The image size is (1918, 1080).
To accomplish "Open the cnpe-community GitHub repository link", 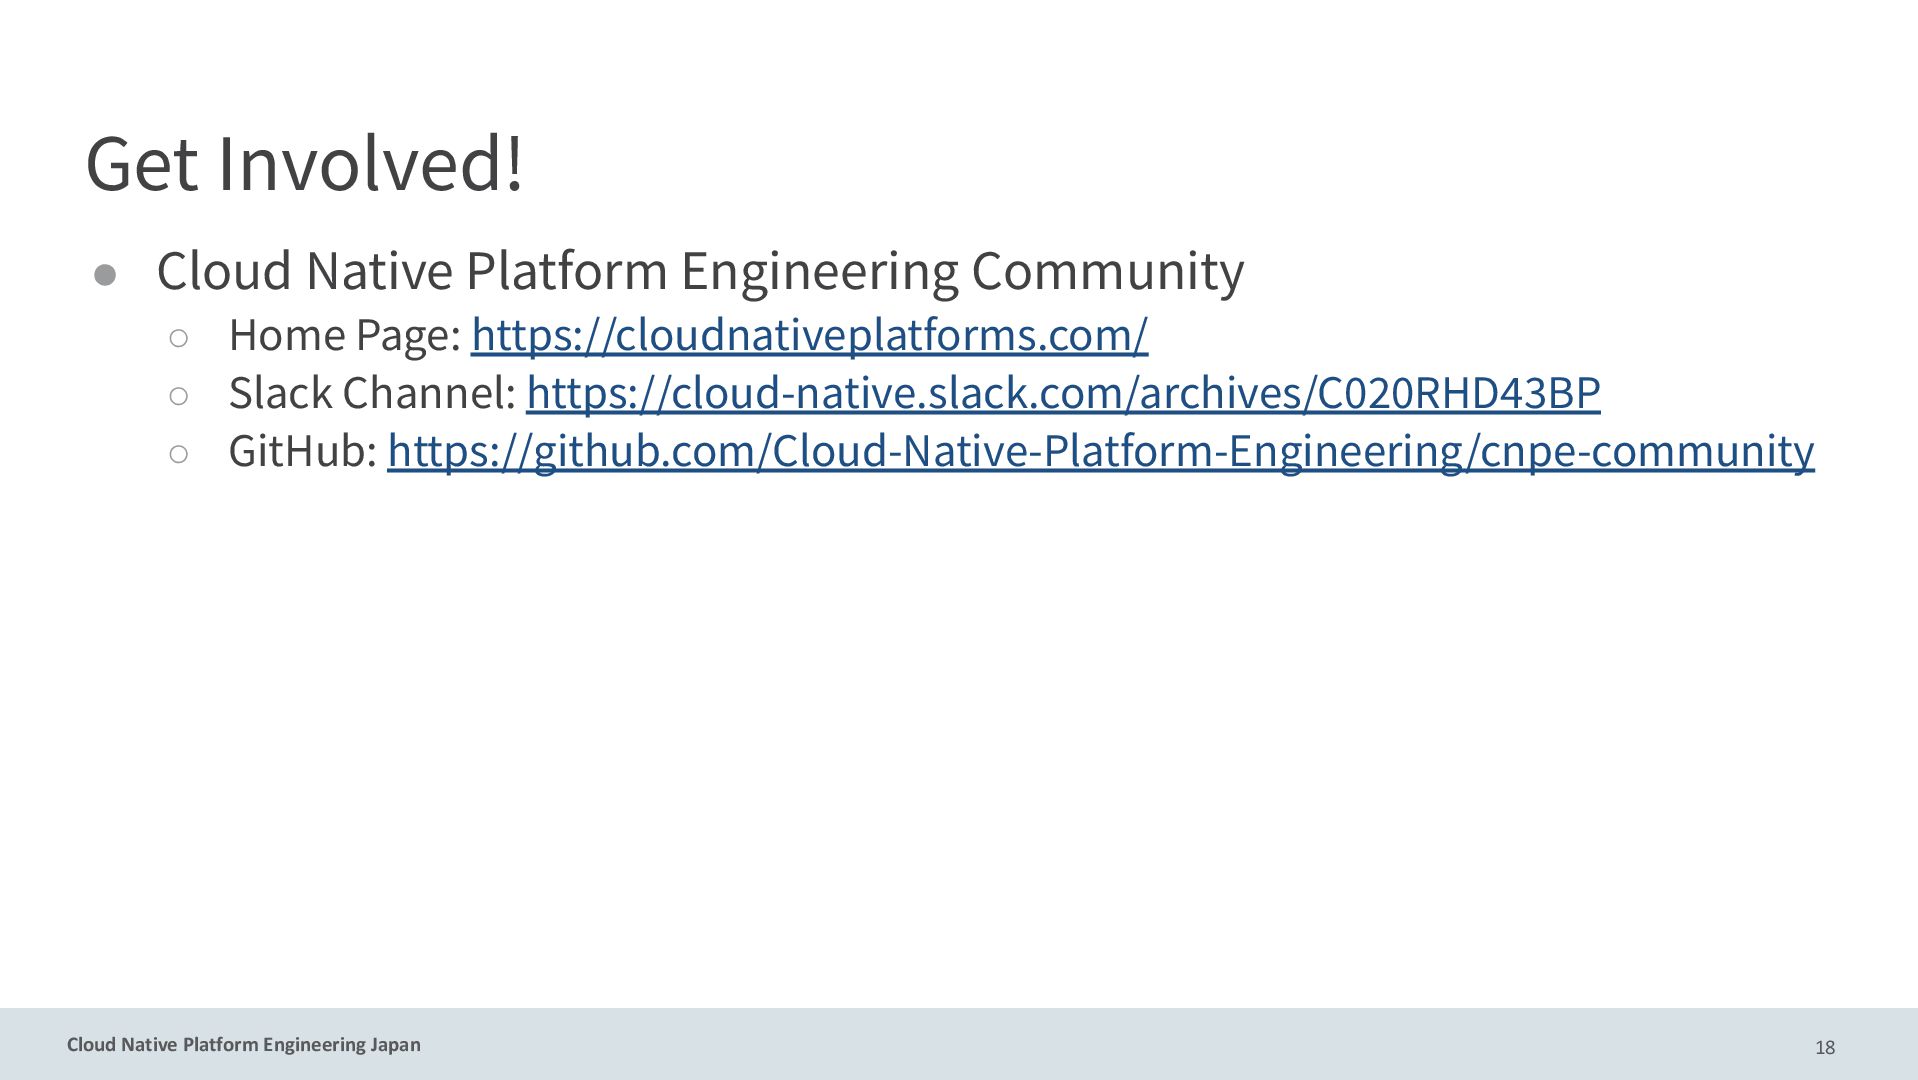I will point(1100,451).
